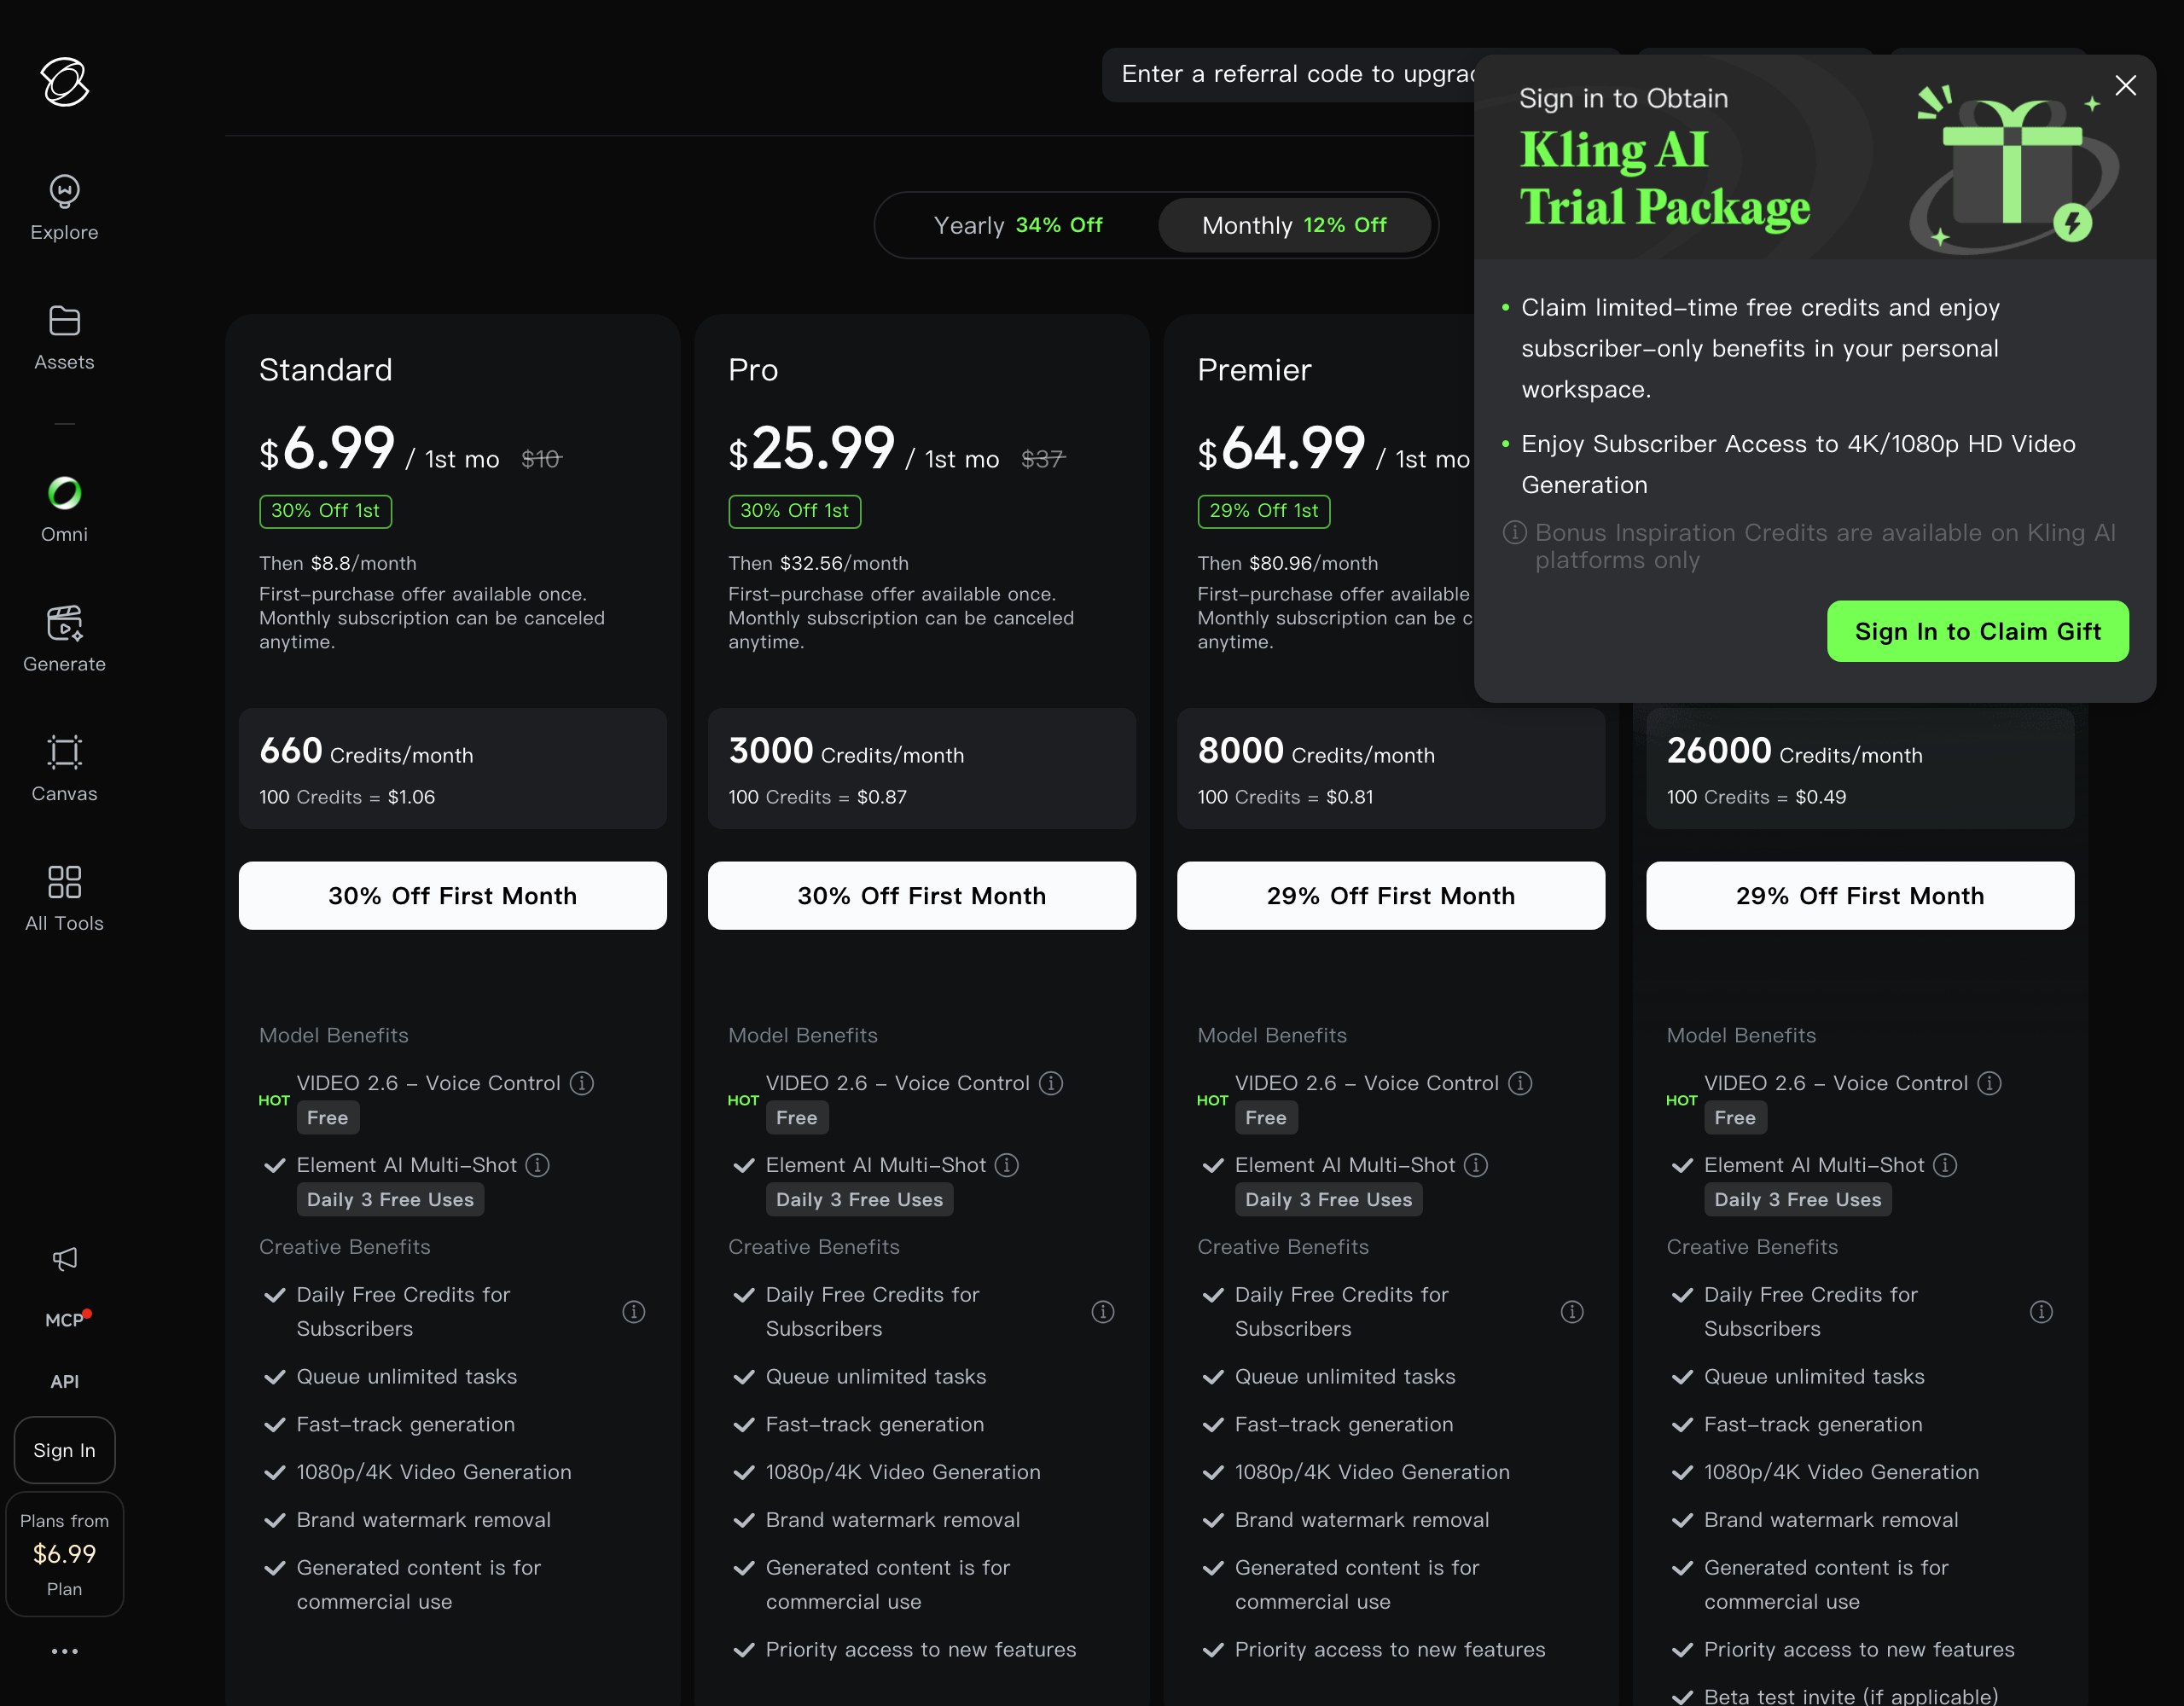The image size is (2184, 1706).
Task: Click the Premier plan title
Action: pyautogui.click(x=1254, y=370)
